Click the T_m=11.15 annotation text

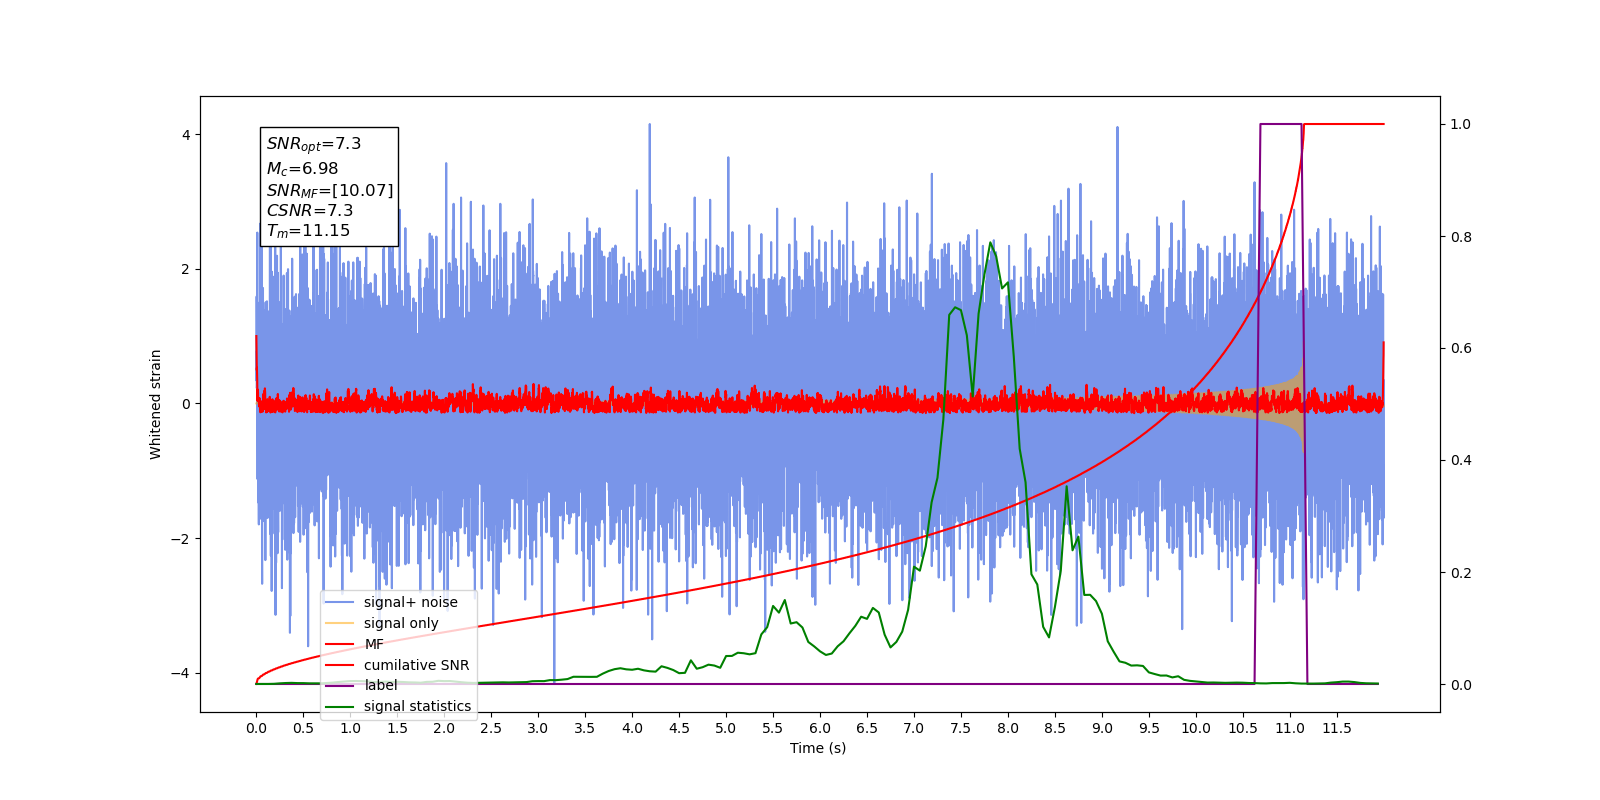pos(308,231)
